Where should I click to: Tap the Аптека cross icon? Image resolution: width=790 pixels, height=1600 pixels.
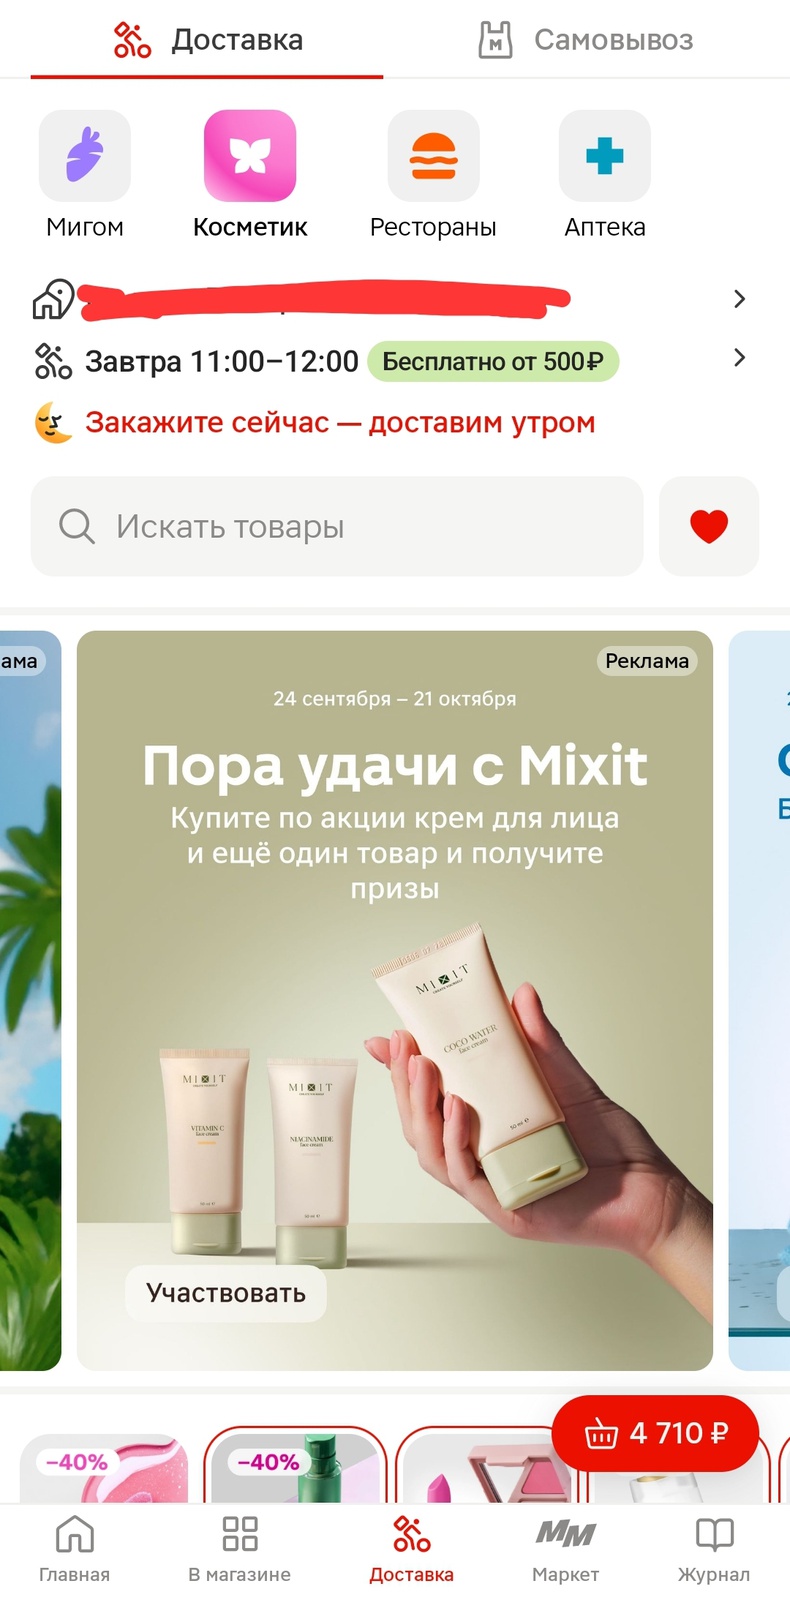pyautogui.click(x=605, y=156)
